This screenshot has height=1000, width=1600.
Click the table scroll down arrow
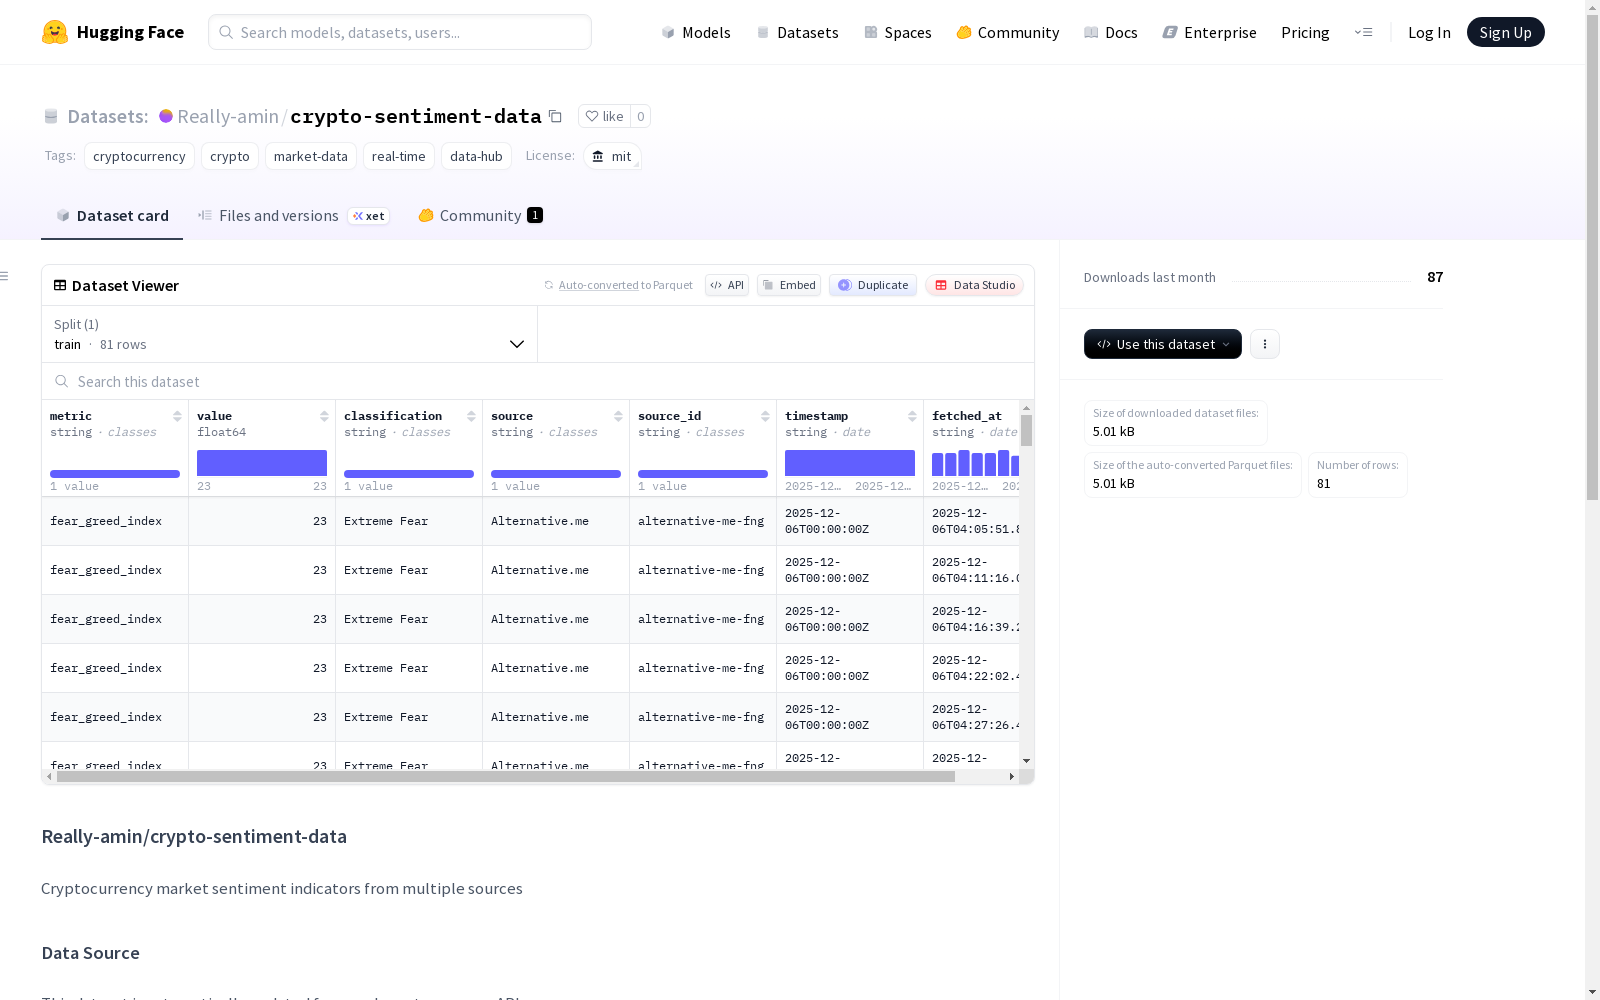point(1026,761)
